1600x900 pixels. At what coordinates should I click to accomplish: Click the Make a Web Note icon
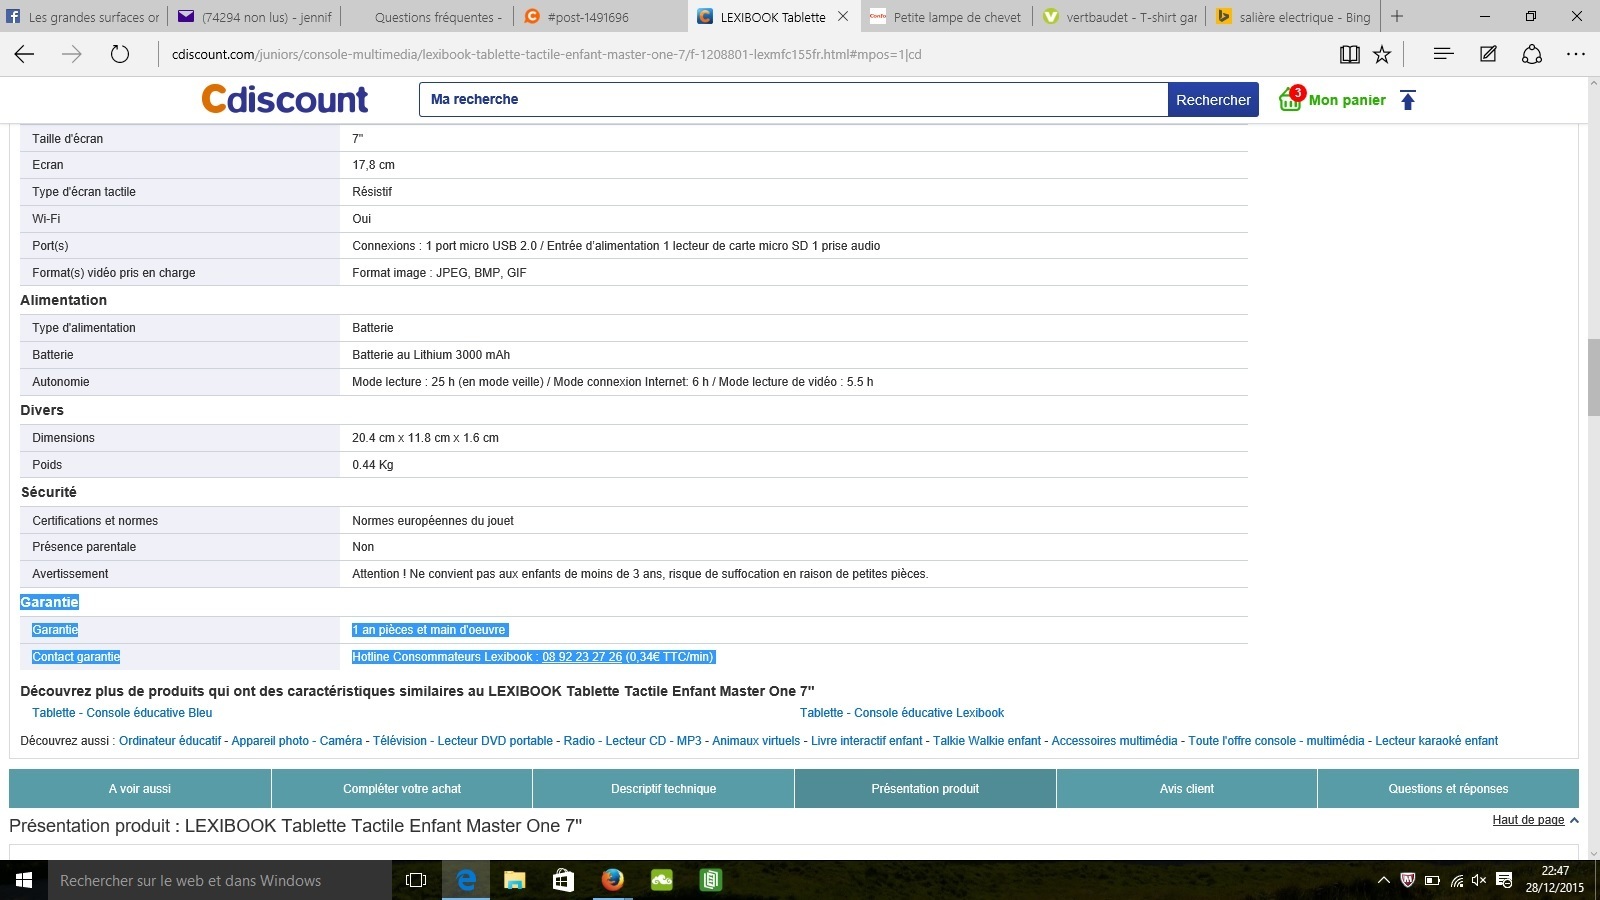click(x=1488, y=54)
